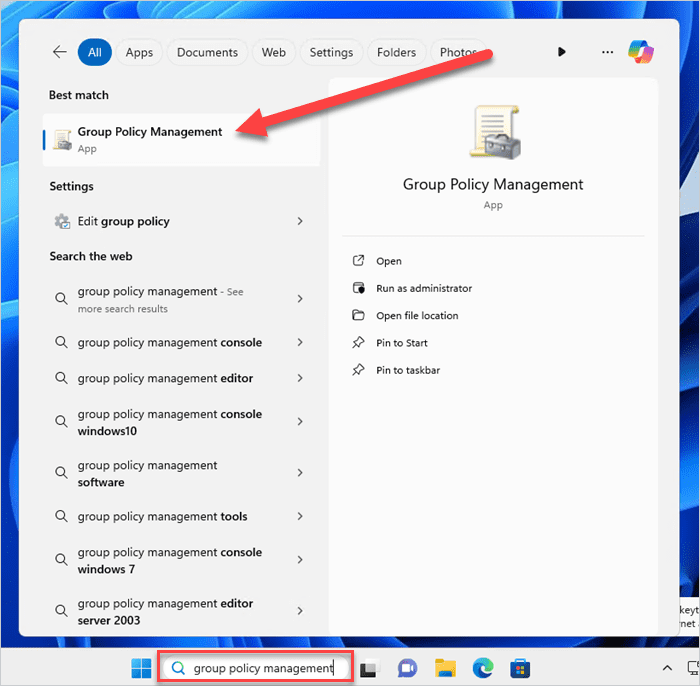This screenshot has width=700, height=686.
Task: Click the taskbar search box
Action: (x=256, y=668)
